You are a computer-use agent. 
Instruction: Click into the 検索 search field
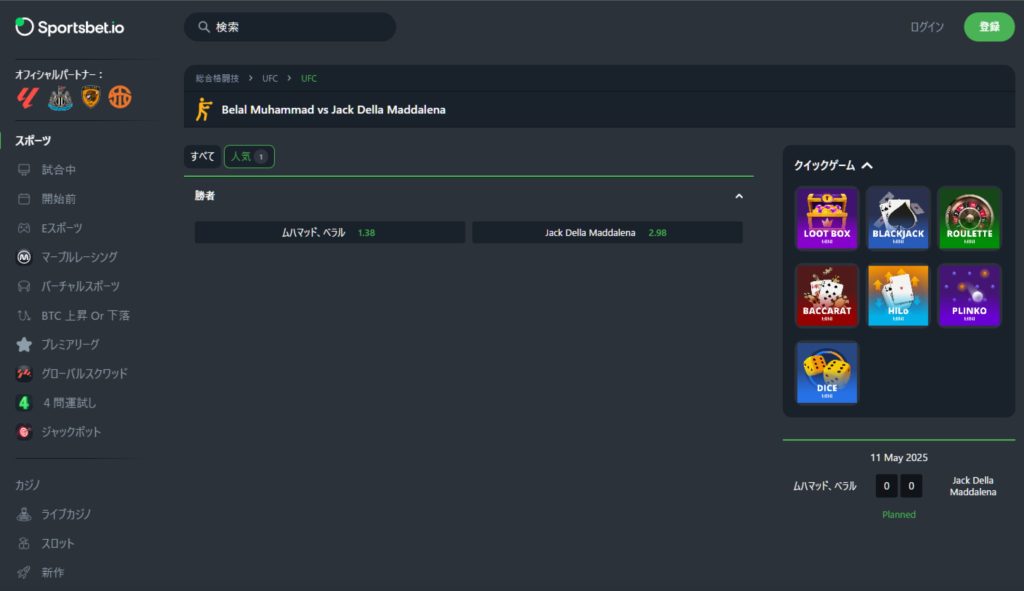(x=290, y=27)
